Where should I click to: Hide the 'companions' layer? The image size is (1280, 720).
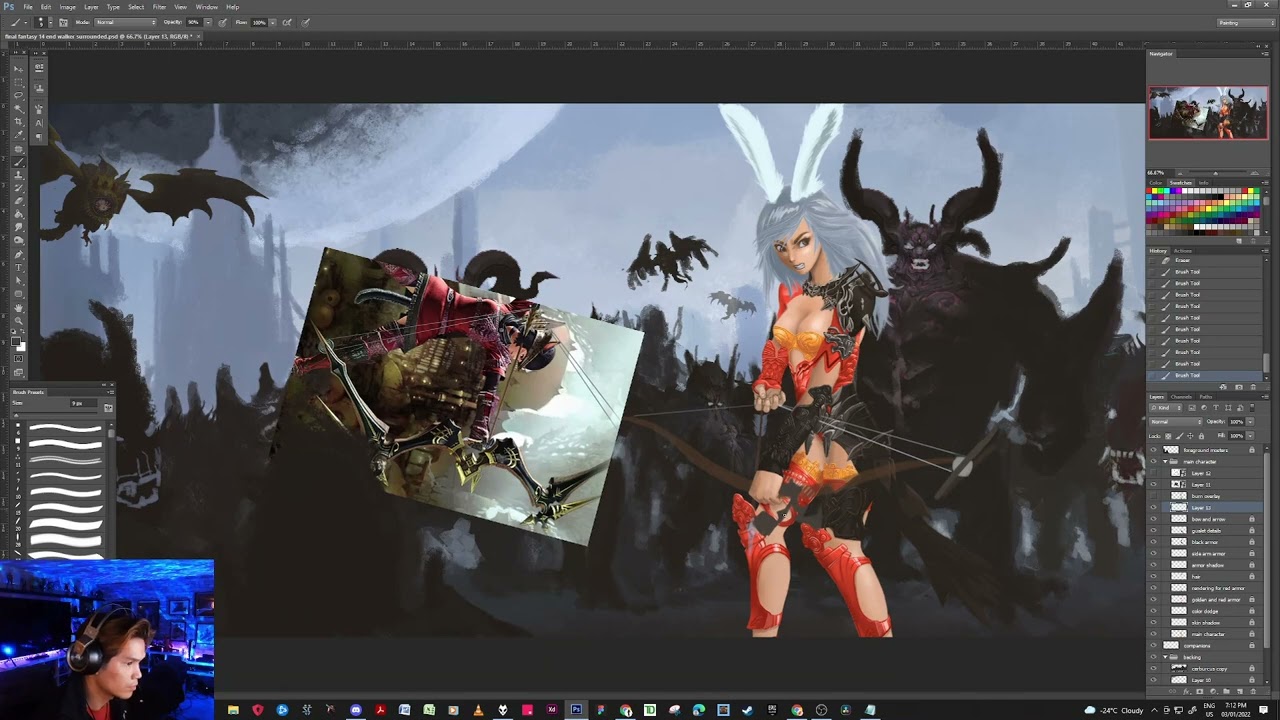1153,646
